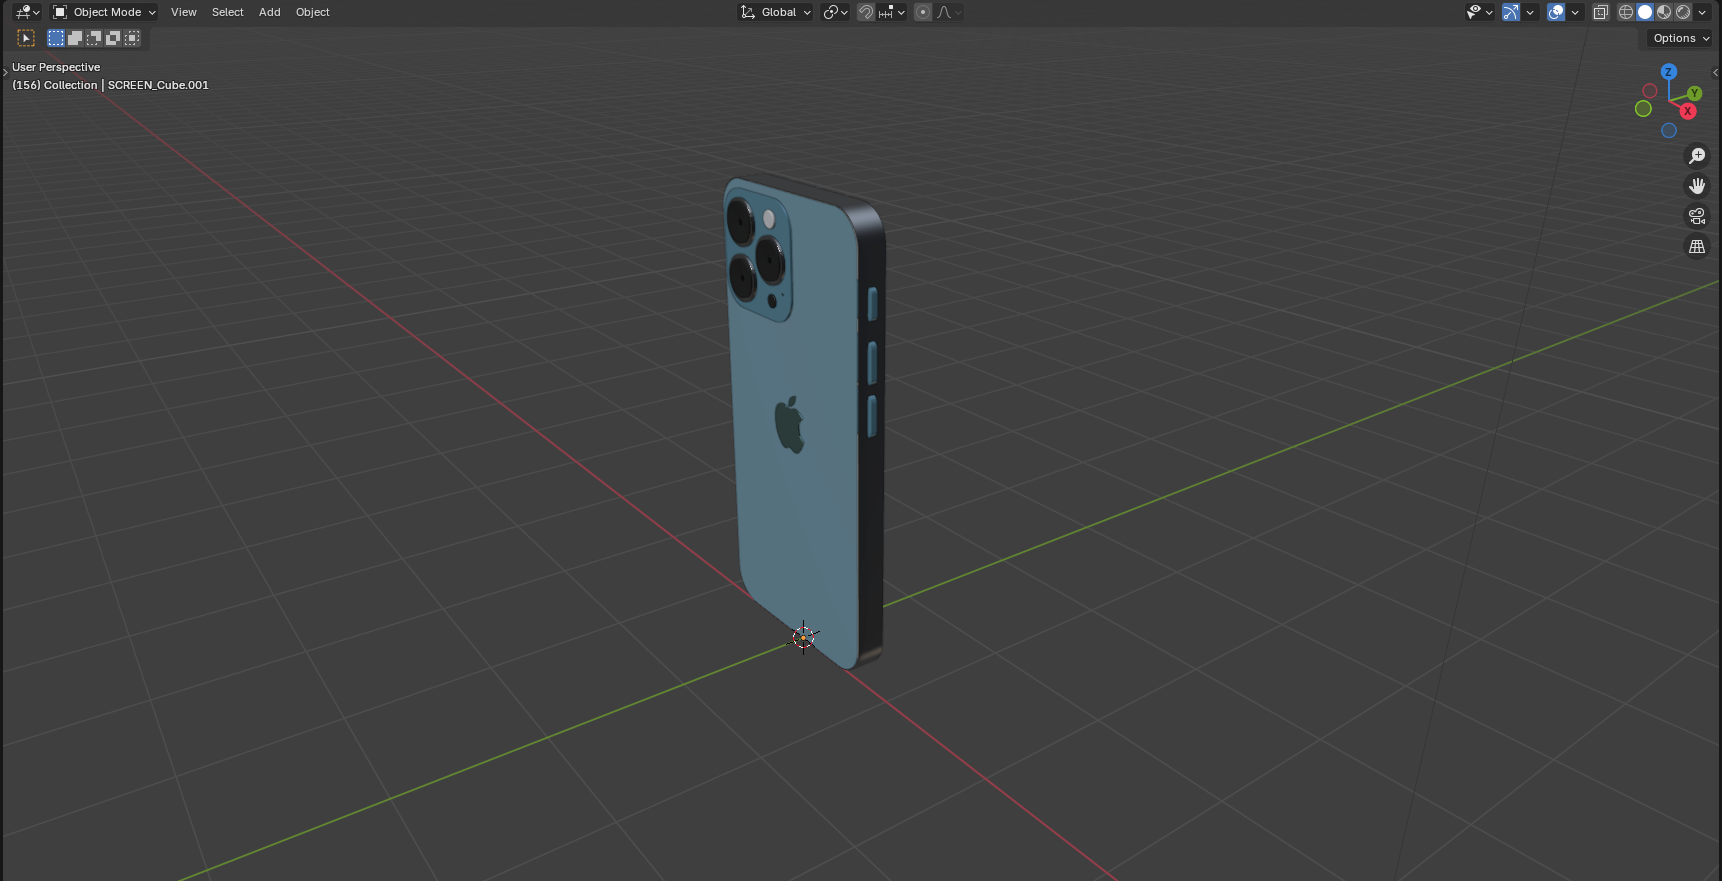Open the Object Mode dropdown

(x=104, y=12)
